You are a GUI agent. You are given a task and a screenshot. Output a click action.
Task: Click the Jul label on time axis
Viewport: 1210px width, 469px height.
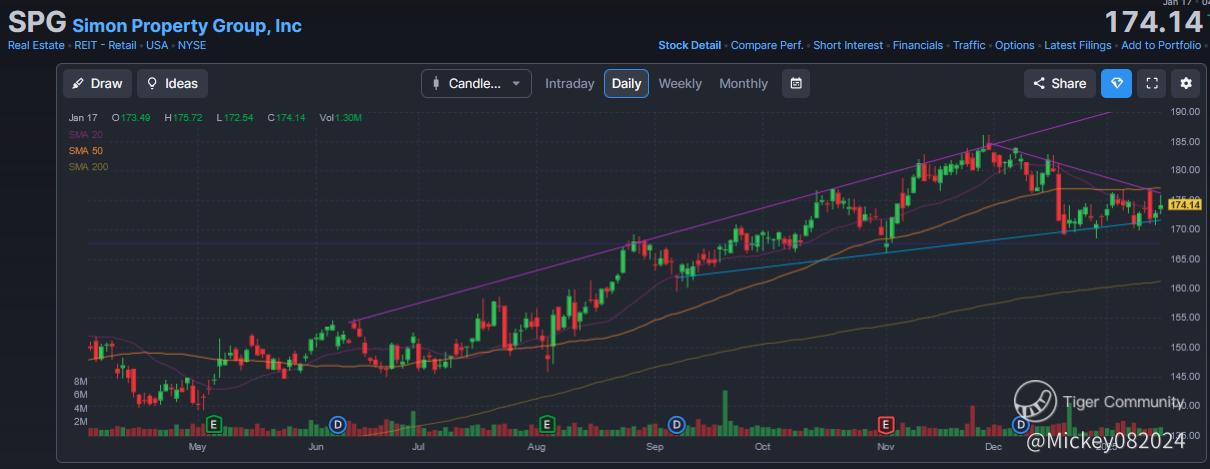[x=418, y=447]
